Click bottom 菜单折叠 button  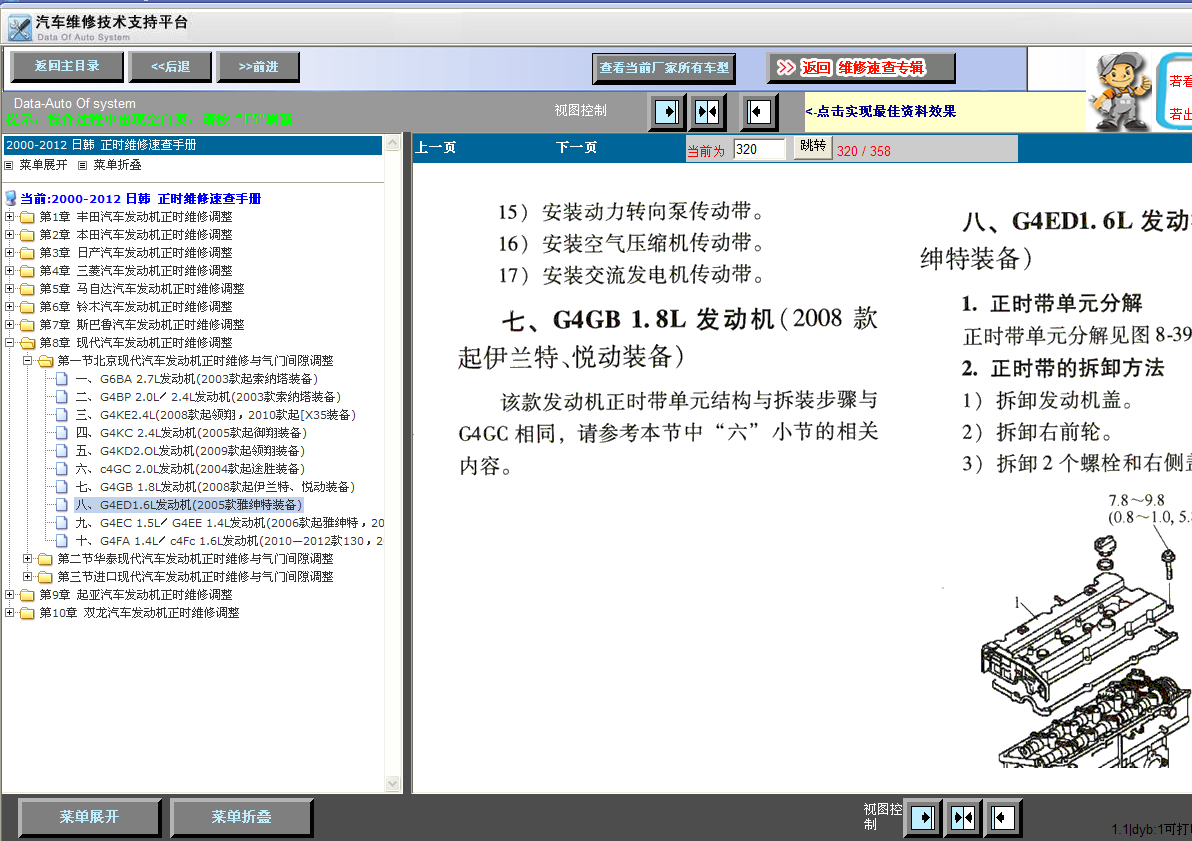(242, 817)
